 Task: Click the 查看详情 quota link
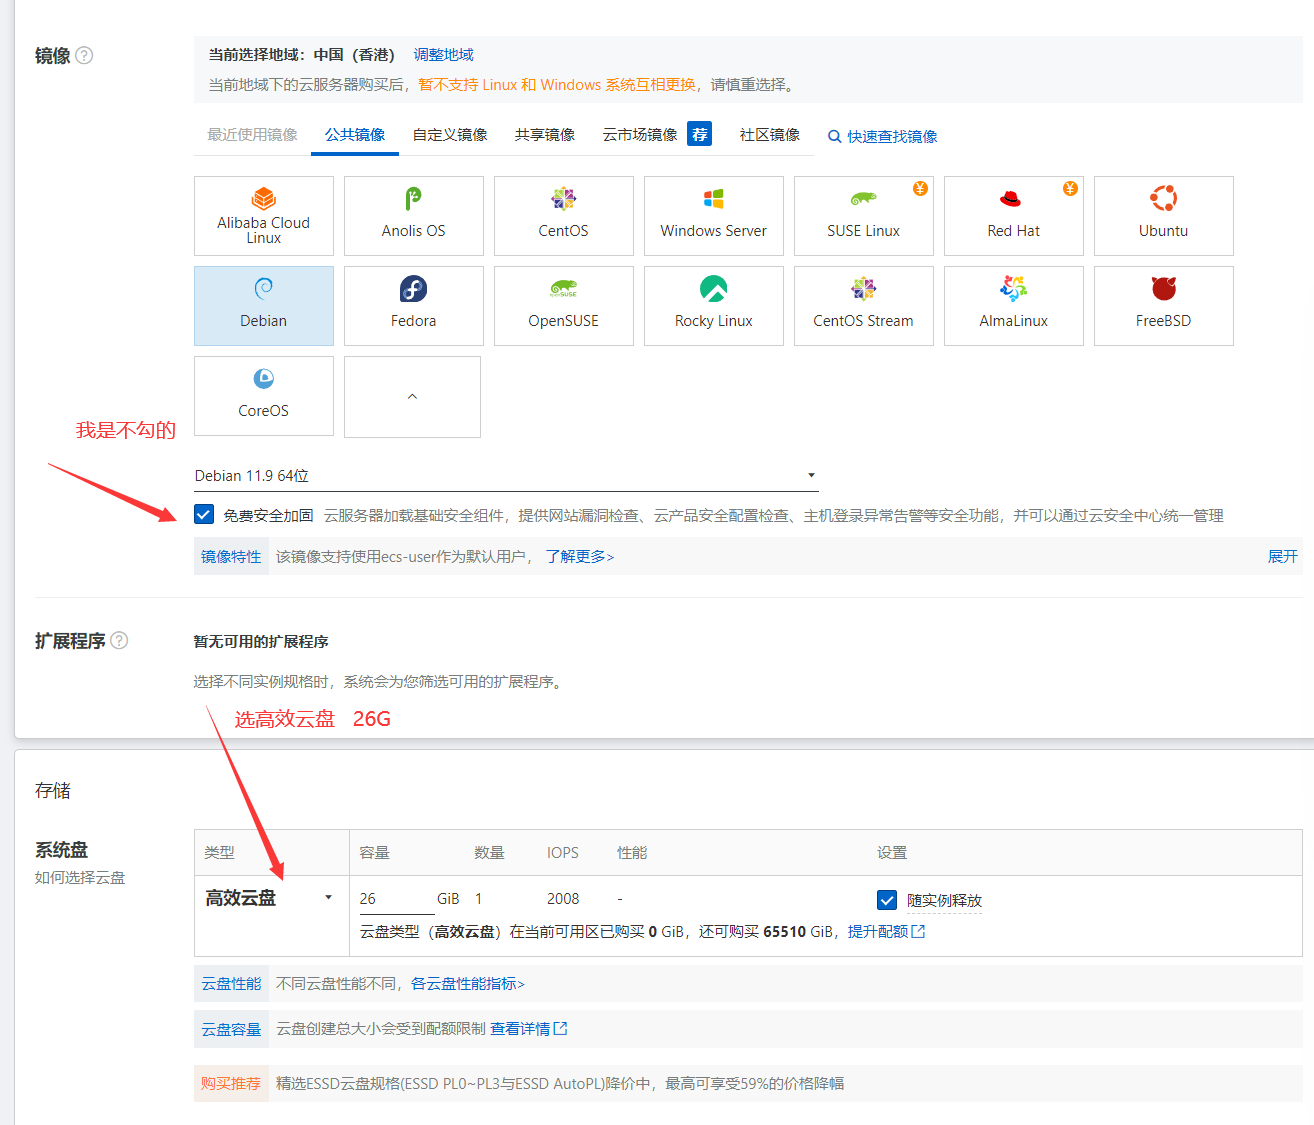pyautogui.click(x=520, y=1028)
